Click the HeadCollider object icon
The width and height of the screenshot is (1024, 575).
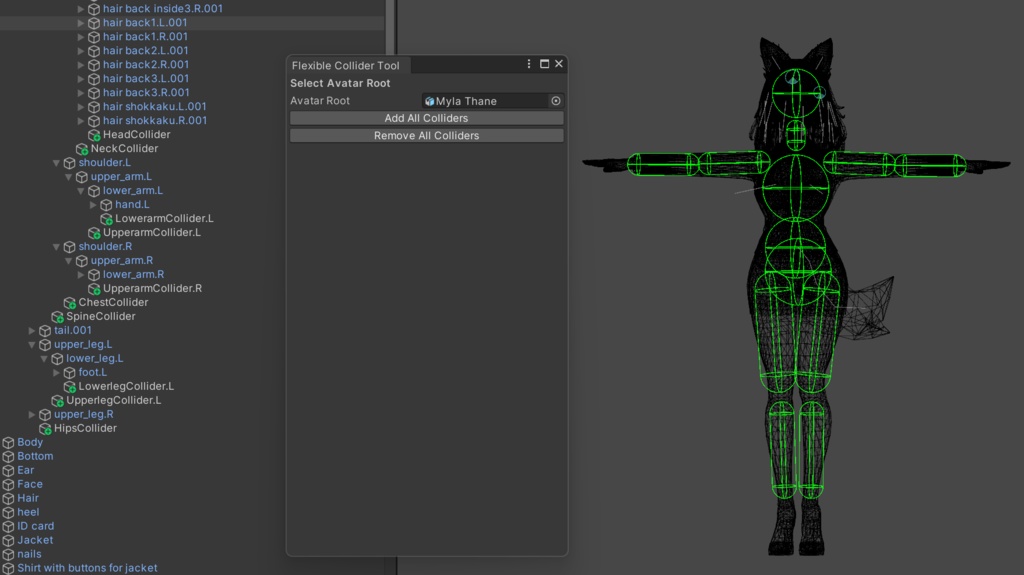click(x=94, y=135)
